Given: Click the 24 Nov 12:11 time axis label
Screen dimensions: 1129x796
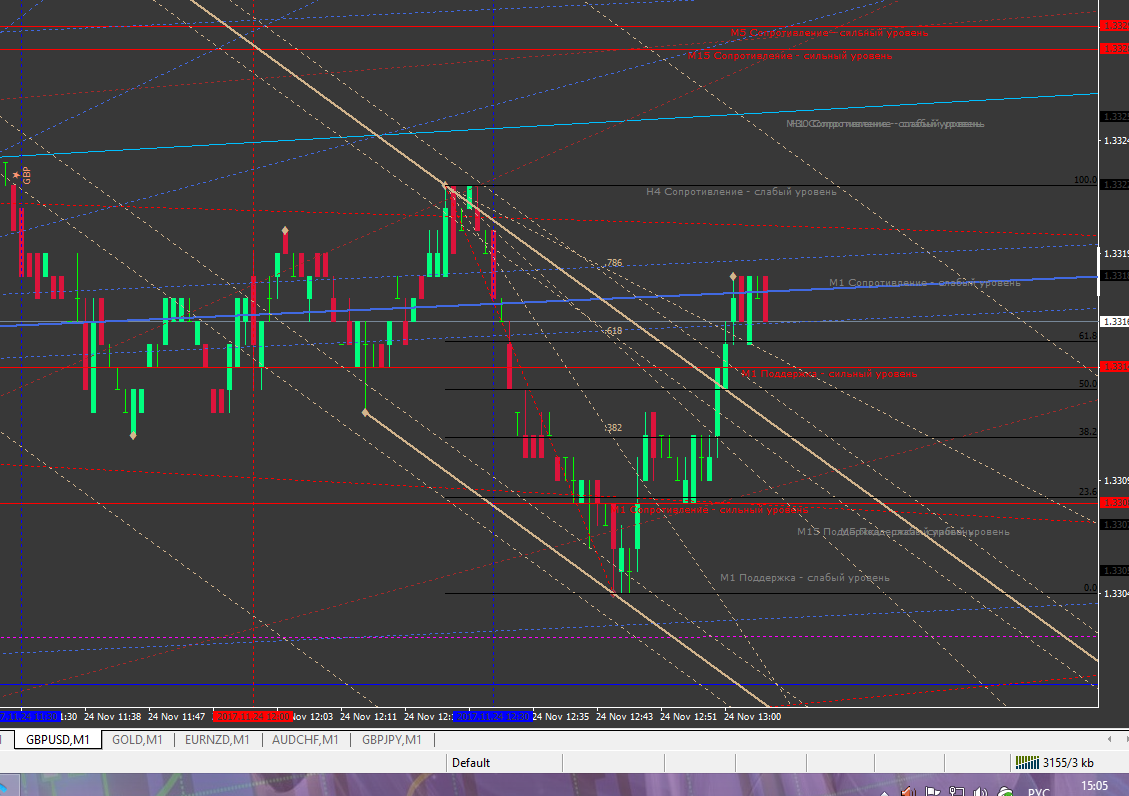Looking at the screenshot, I should pyautogui.click(x=368, y=717).
